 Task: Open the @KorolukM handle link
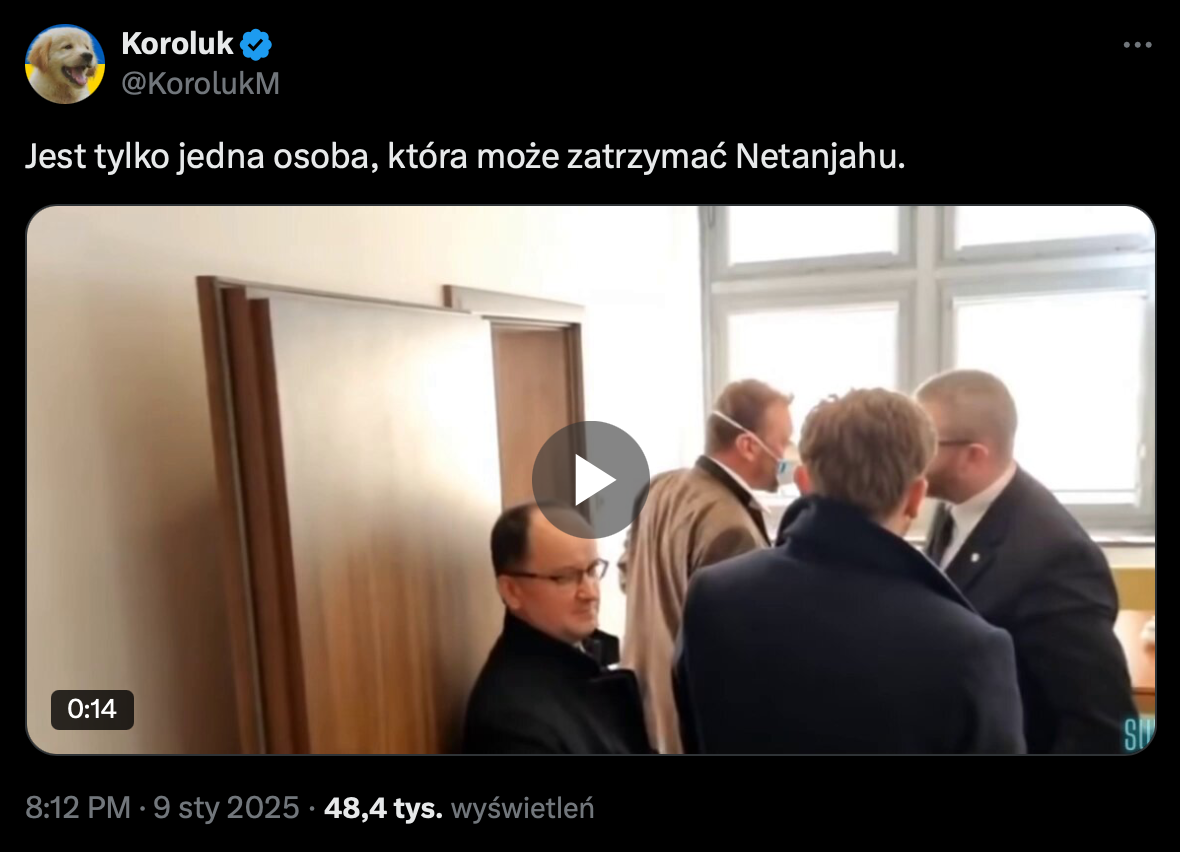point(200,84)
